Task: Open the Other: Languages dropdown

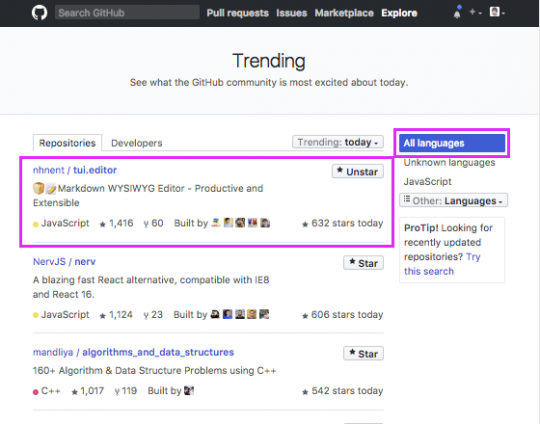Action: pos(453,200)
